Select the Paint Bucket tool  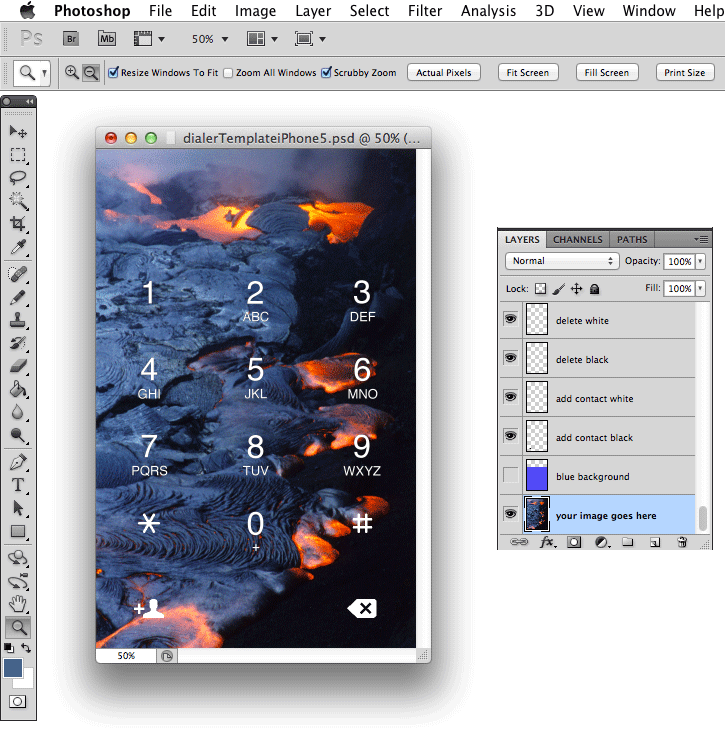[18, 389]
